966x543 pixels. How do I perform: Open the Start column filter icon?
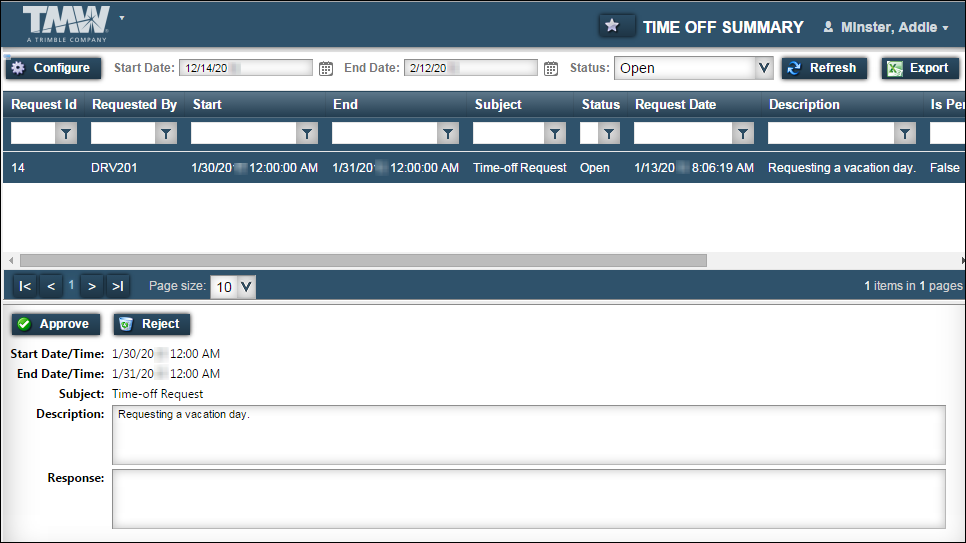point(307,133)
